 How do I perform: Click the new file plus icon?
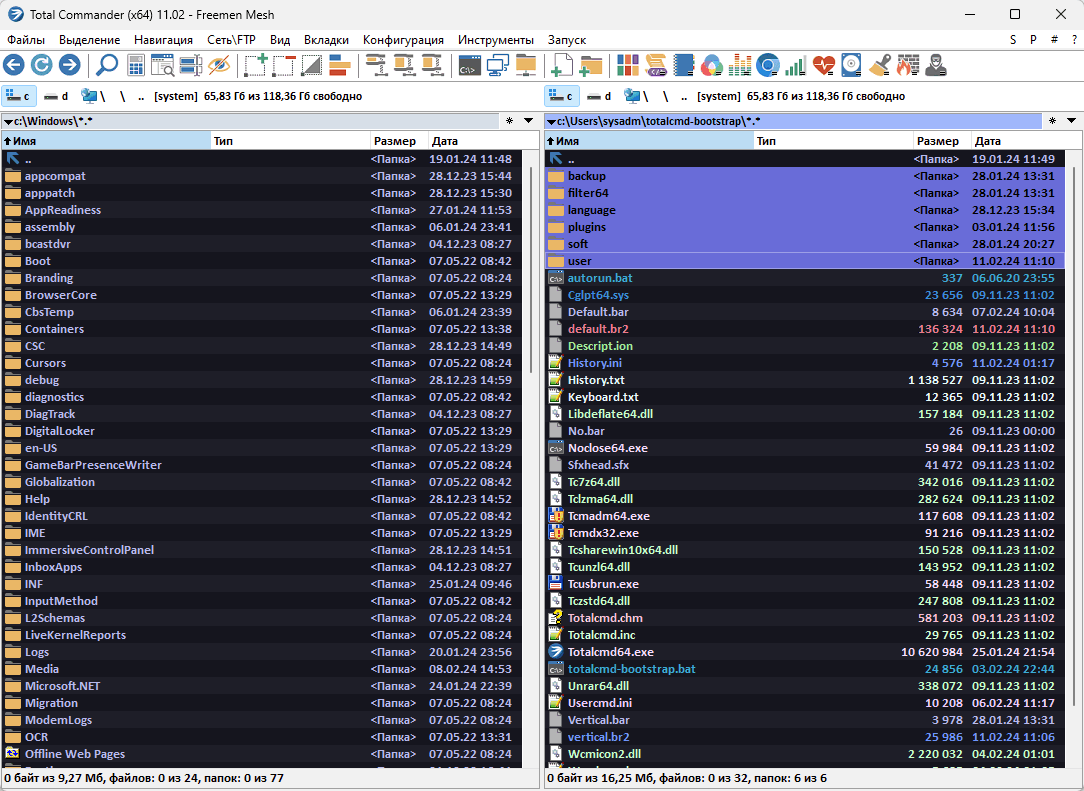562,66
